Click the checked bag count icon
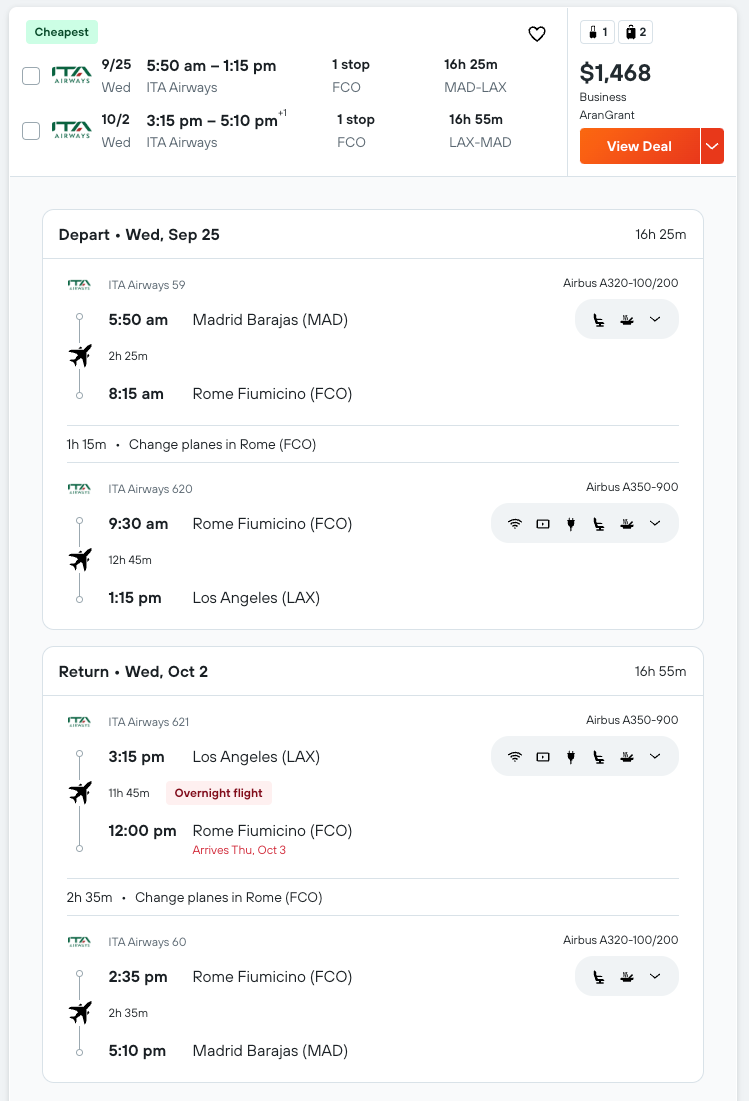749x1101 pixels. pos(635,32)
